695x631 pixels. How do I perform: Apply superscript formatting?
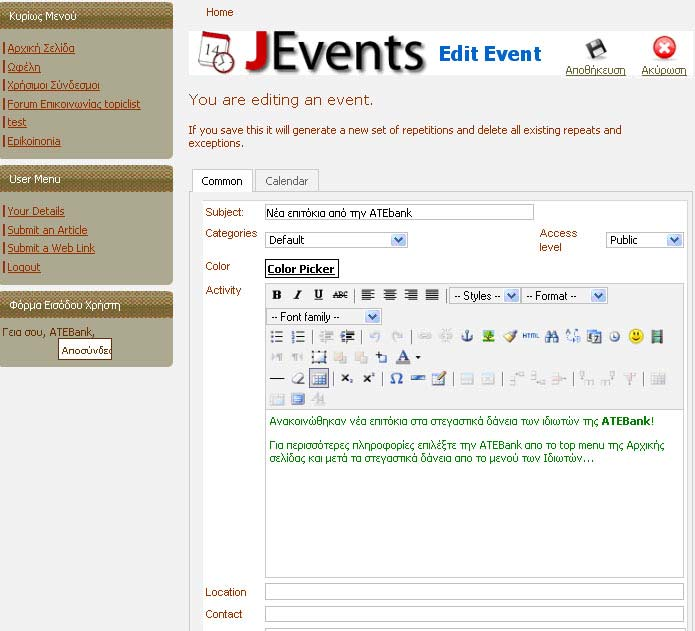[x=368, y=378]
